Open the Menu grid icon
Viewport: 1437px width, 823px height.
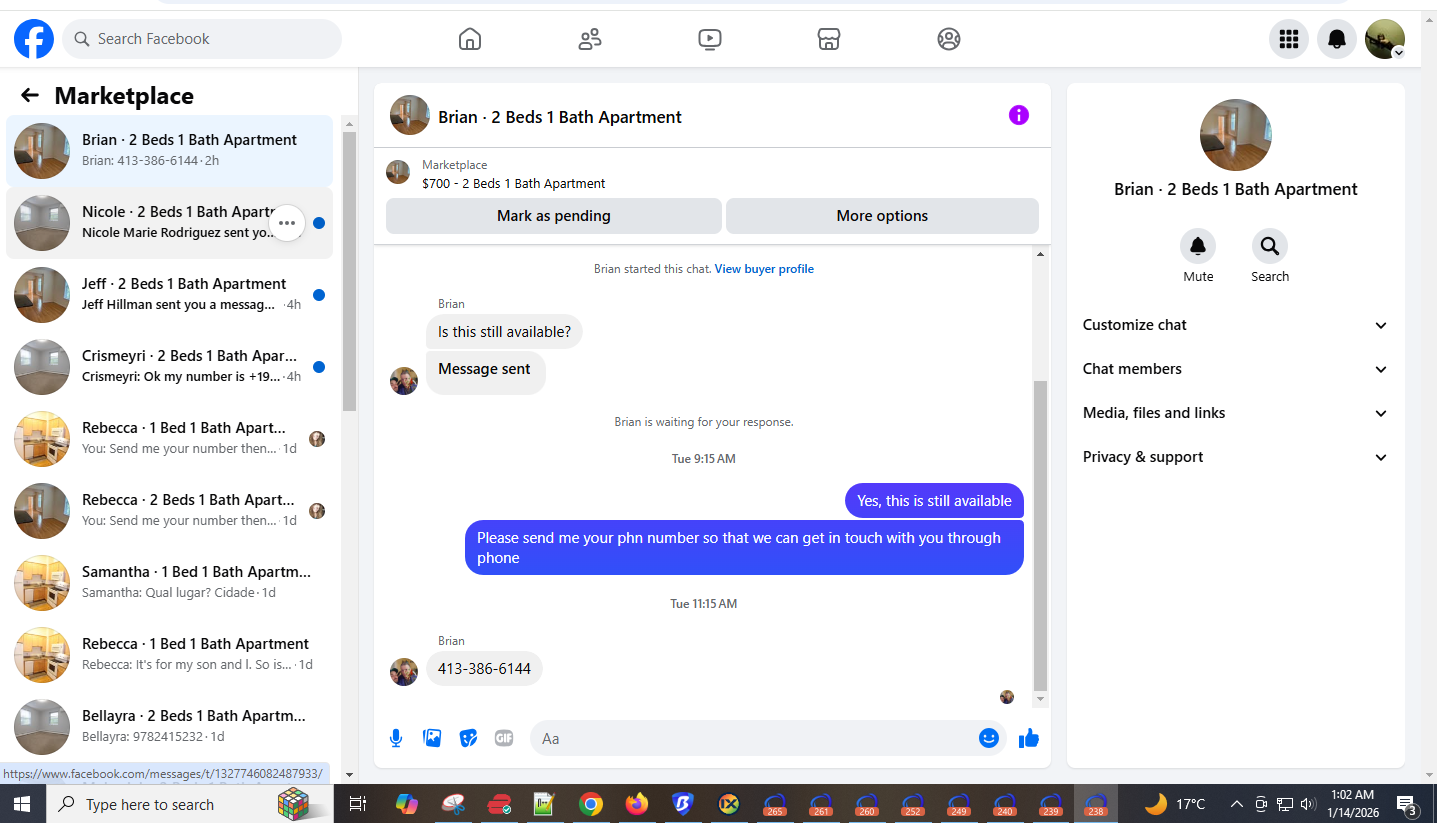pos(1289,39)
